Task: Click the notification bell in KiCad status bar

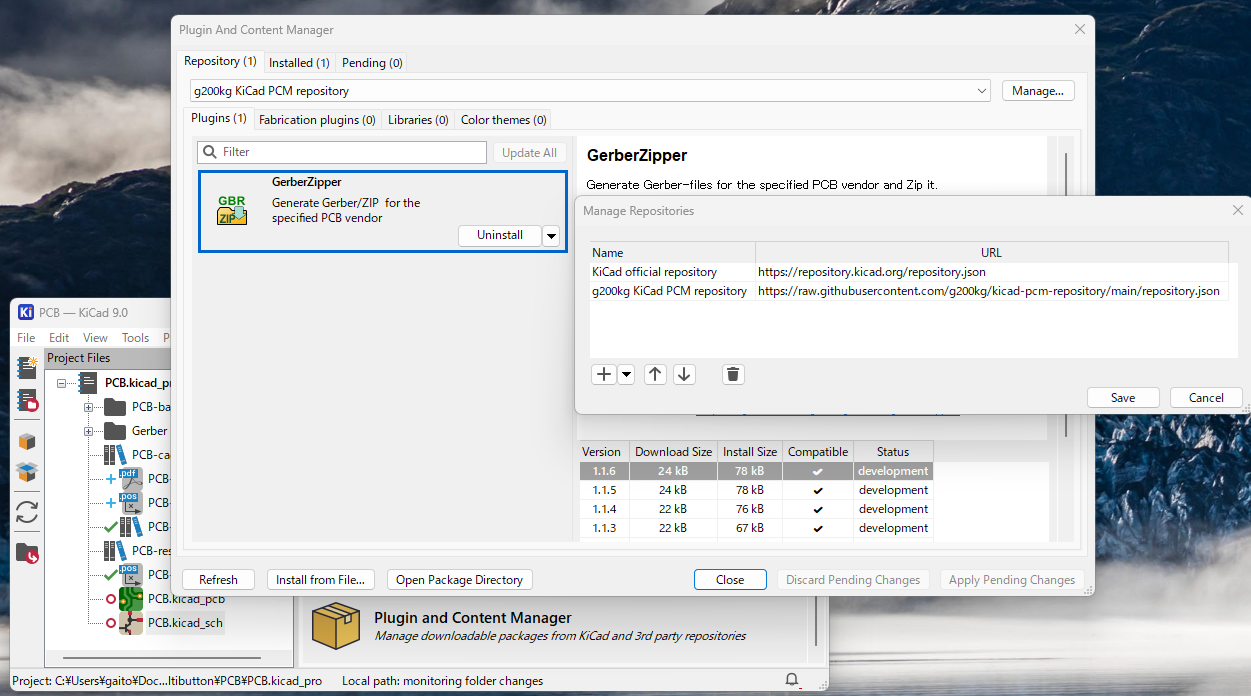Action: pos(793,680)
